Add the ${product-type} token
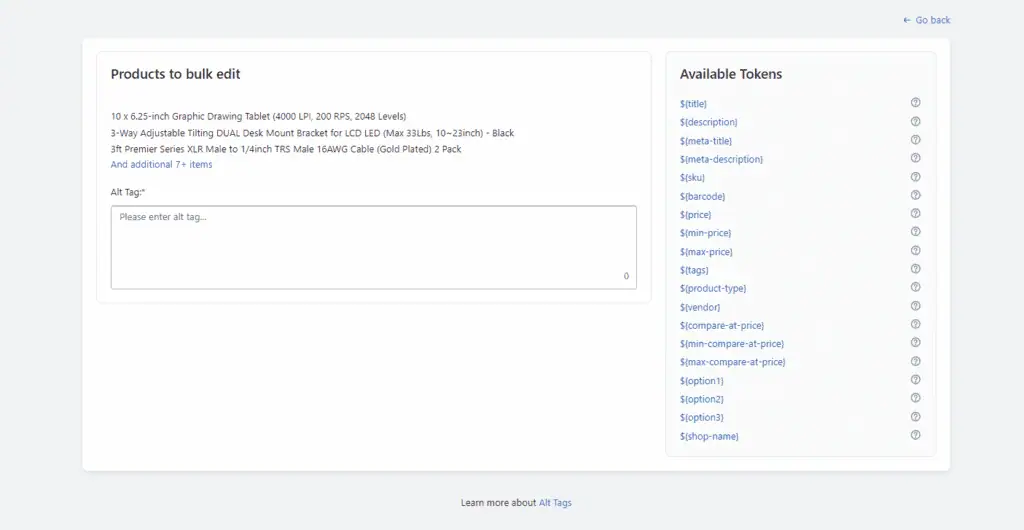This screenshot has height=530, width=1024. (713, 288)
